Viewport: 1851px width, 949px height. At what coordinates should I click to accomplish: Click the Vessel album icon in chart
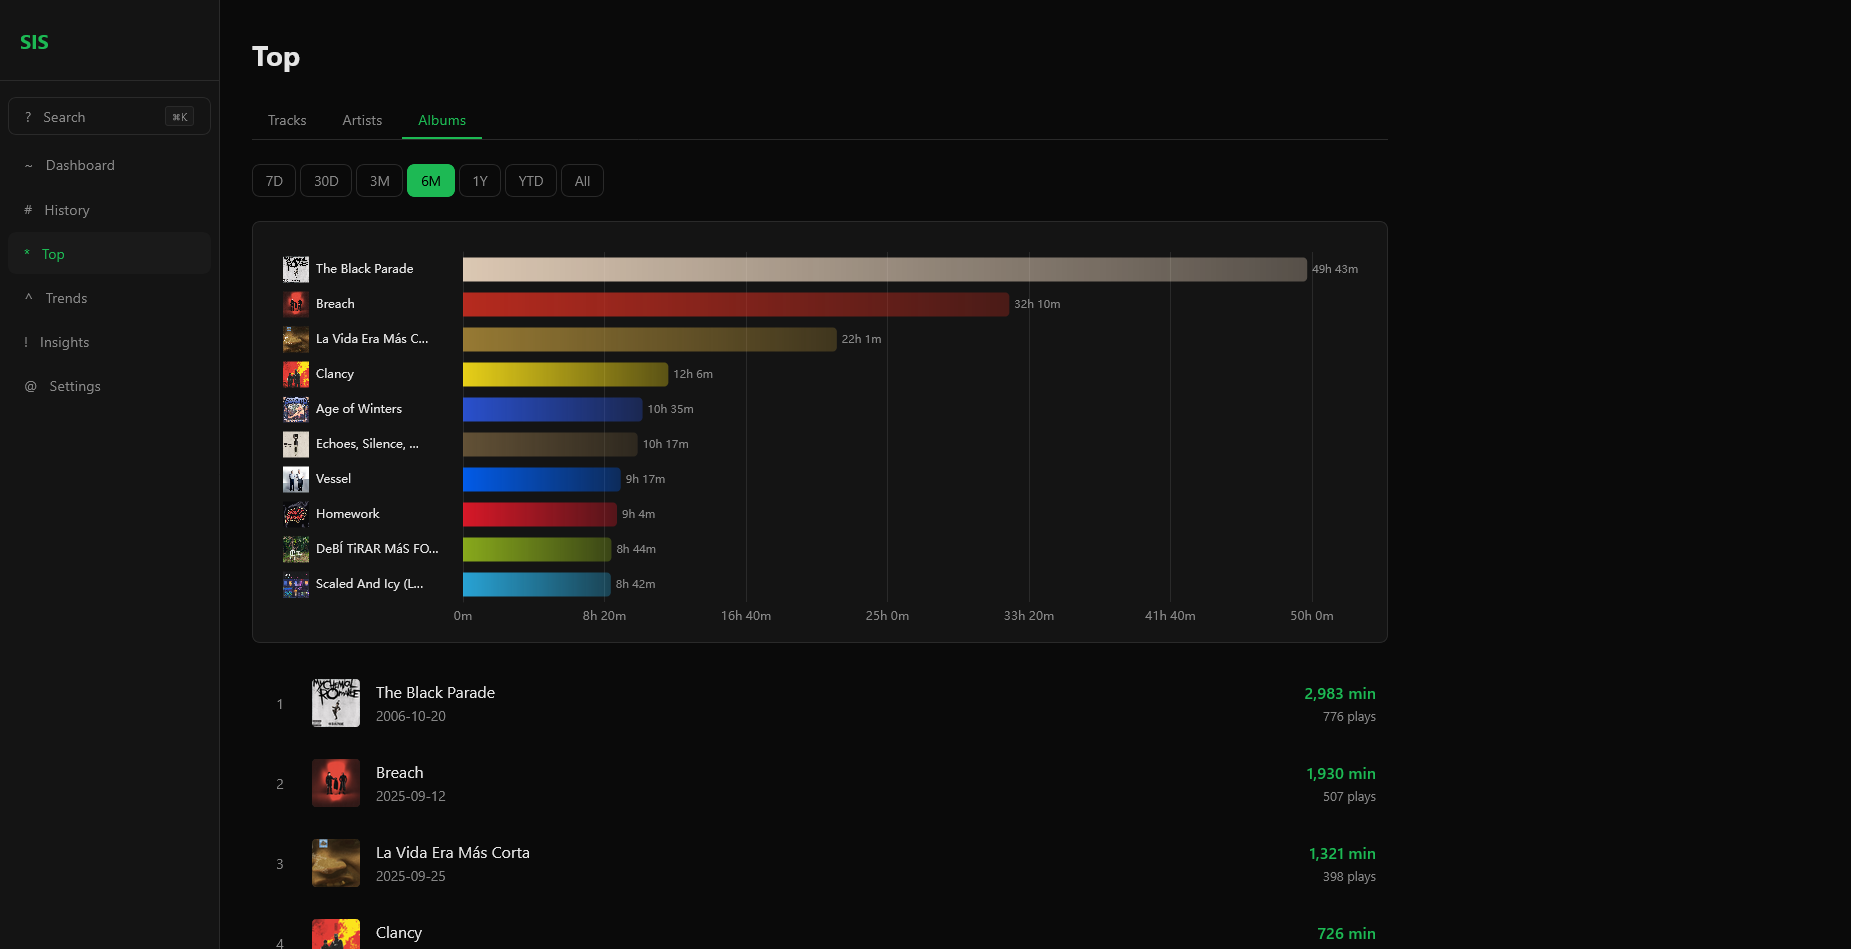coord(296,479)
